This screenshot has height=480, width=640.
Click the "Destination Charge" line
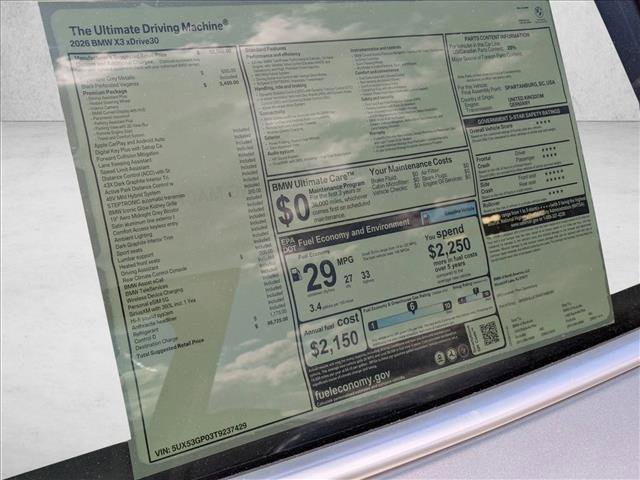[x=157, y=344]
